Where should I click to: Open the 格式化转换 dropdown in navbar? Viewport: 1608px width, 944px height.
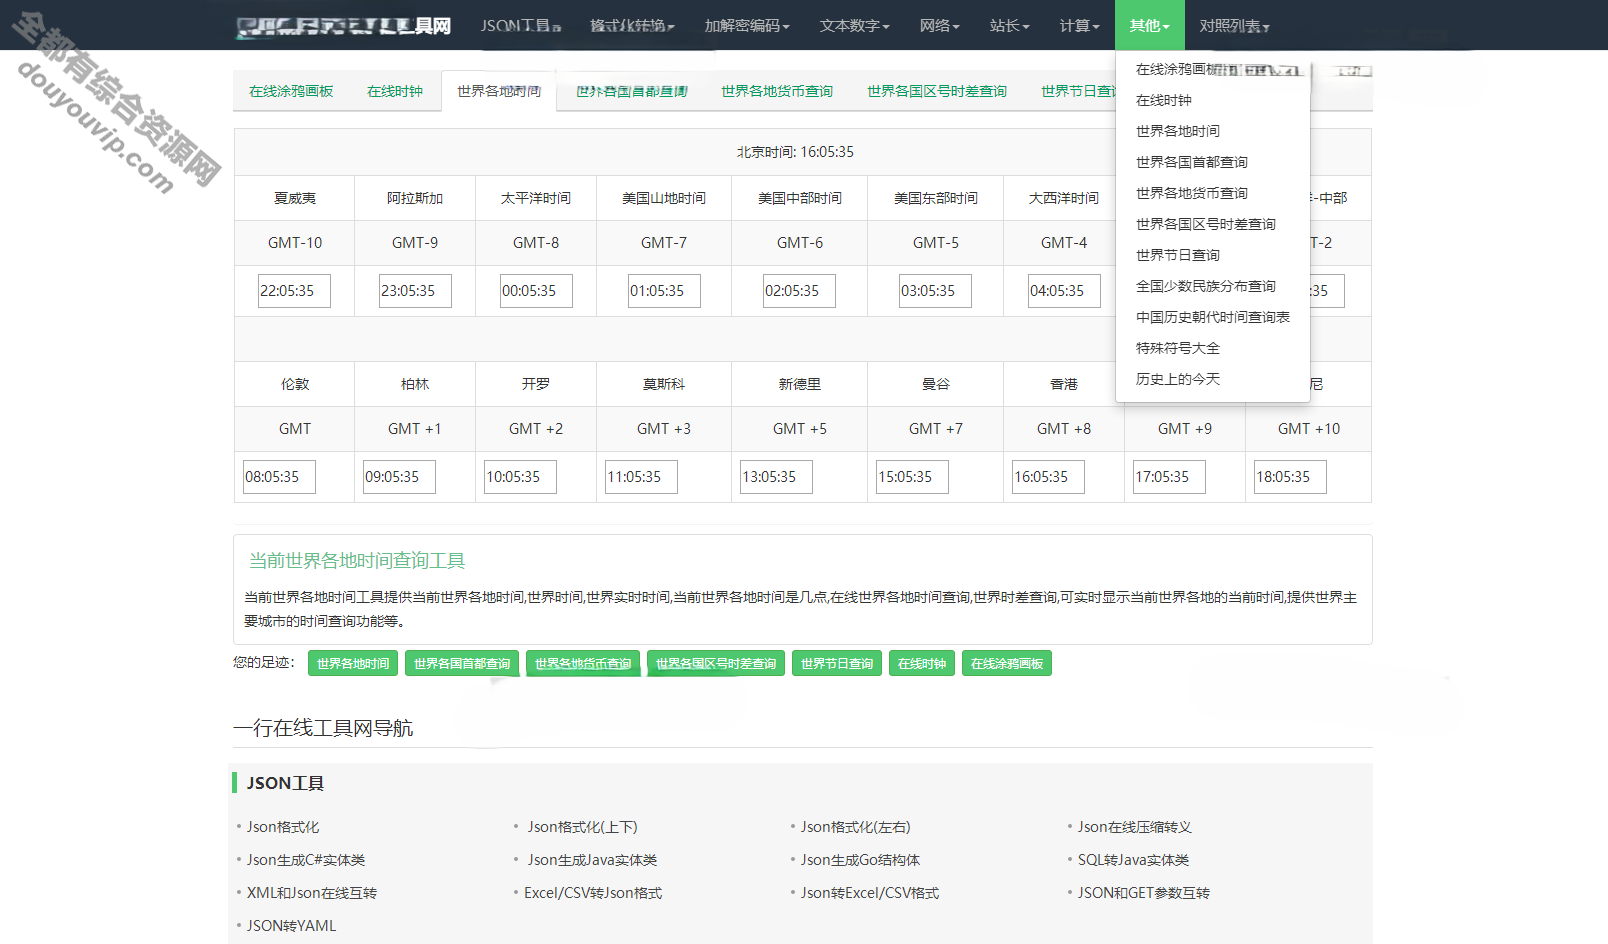[632, 26]
